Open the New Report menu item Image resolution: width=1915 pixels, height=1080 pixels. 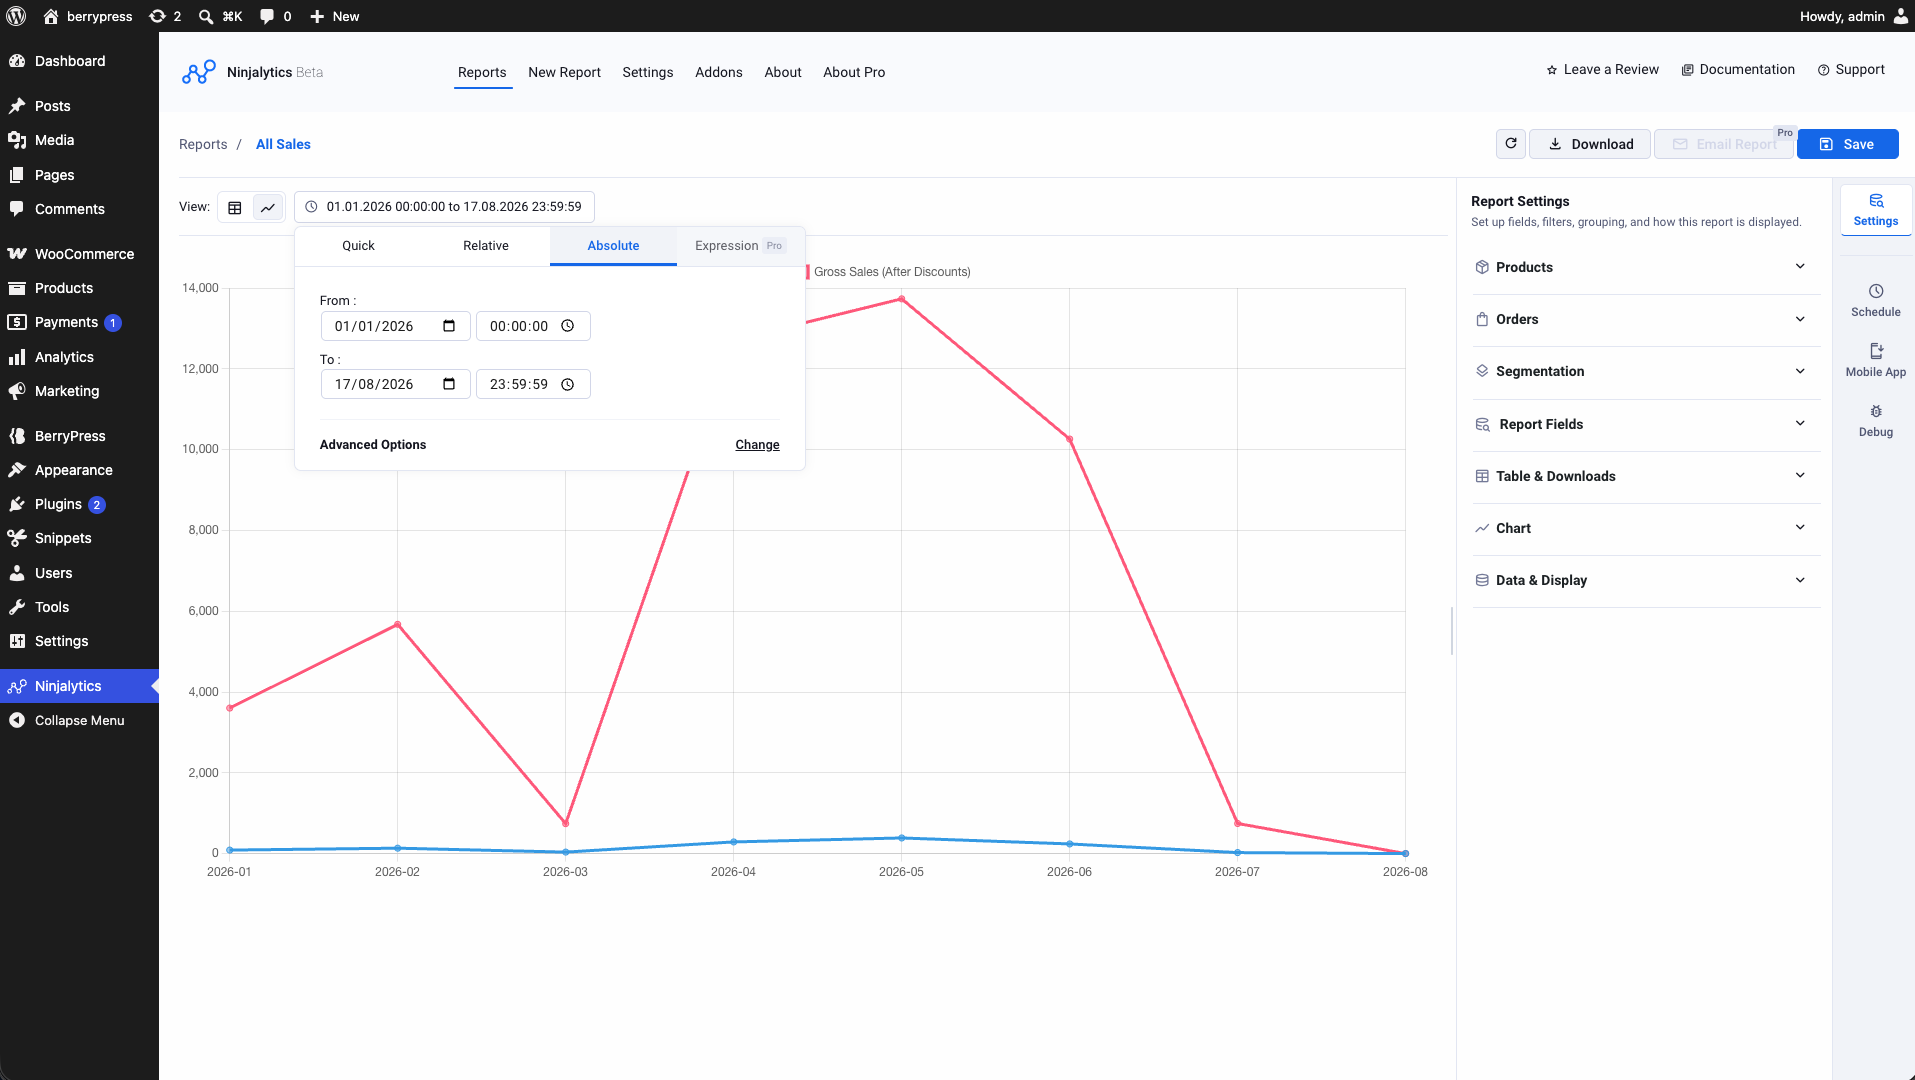pos(564,72)
